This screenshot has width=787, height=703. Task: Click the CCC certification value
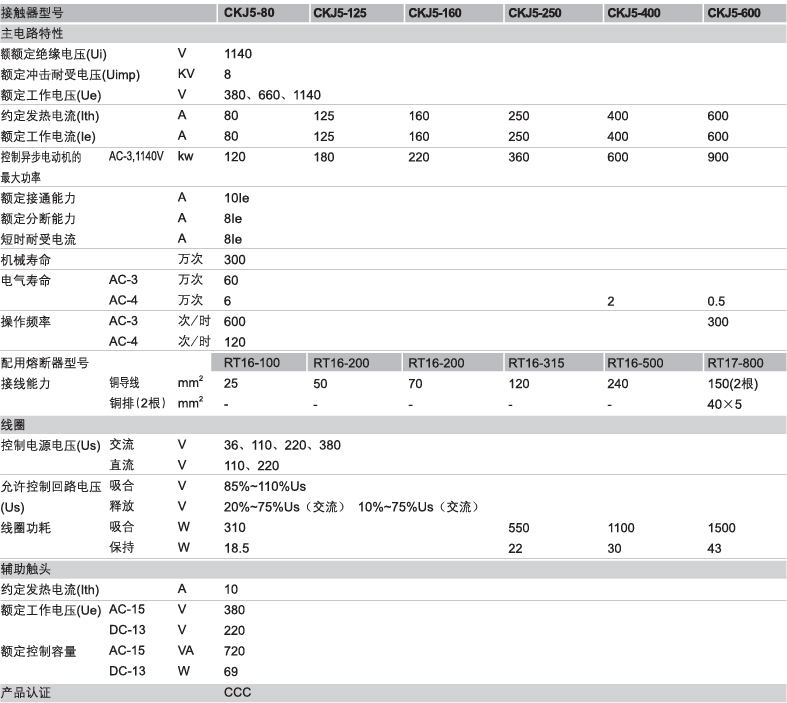coord(238,692)
